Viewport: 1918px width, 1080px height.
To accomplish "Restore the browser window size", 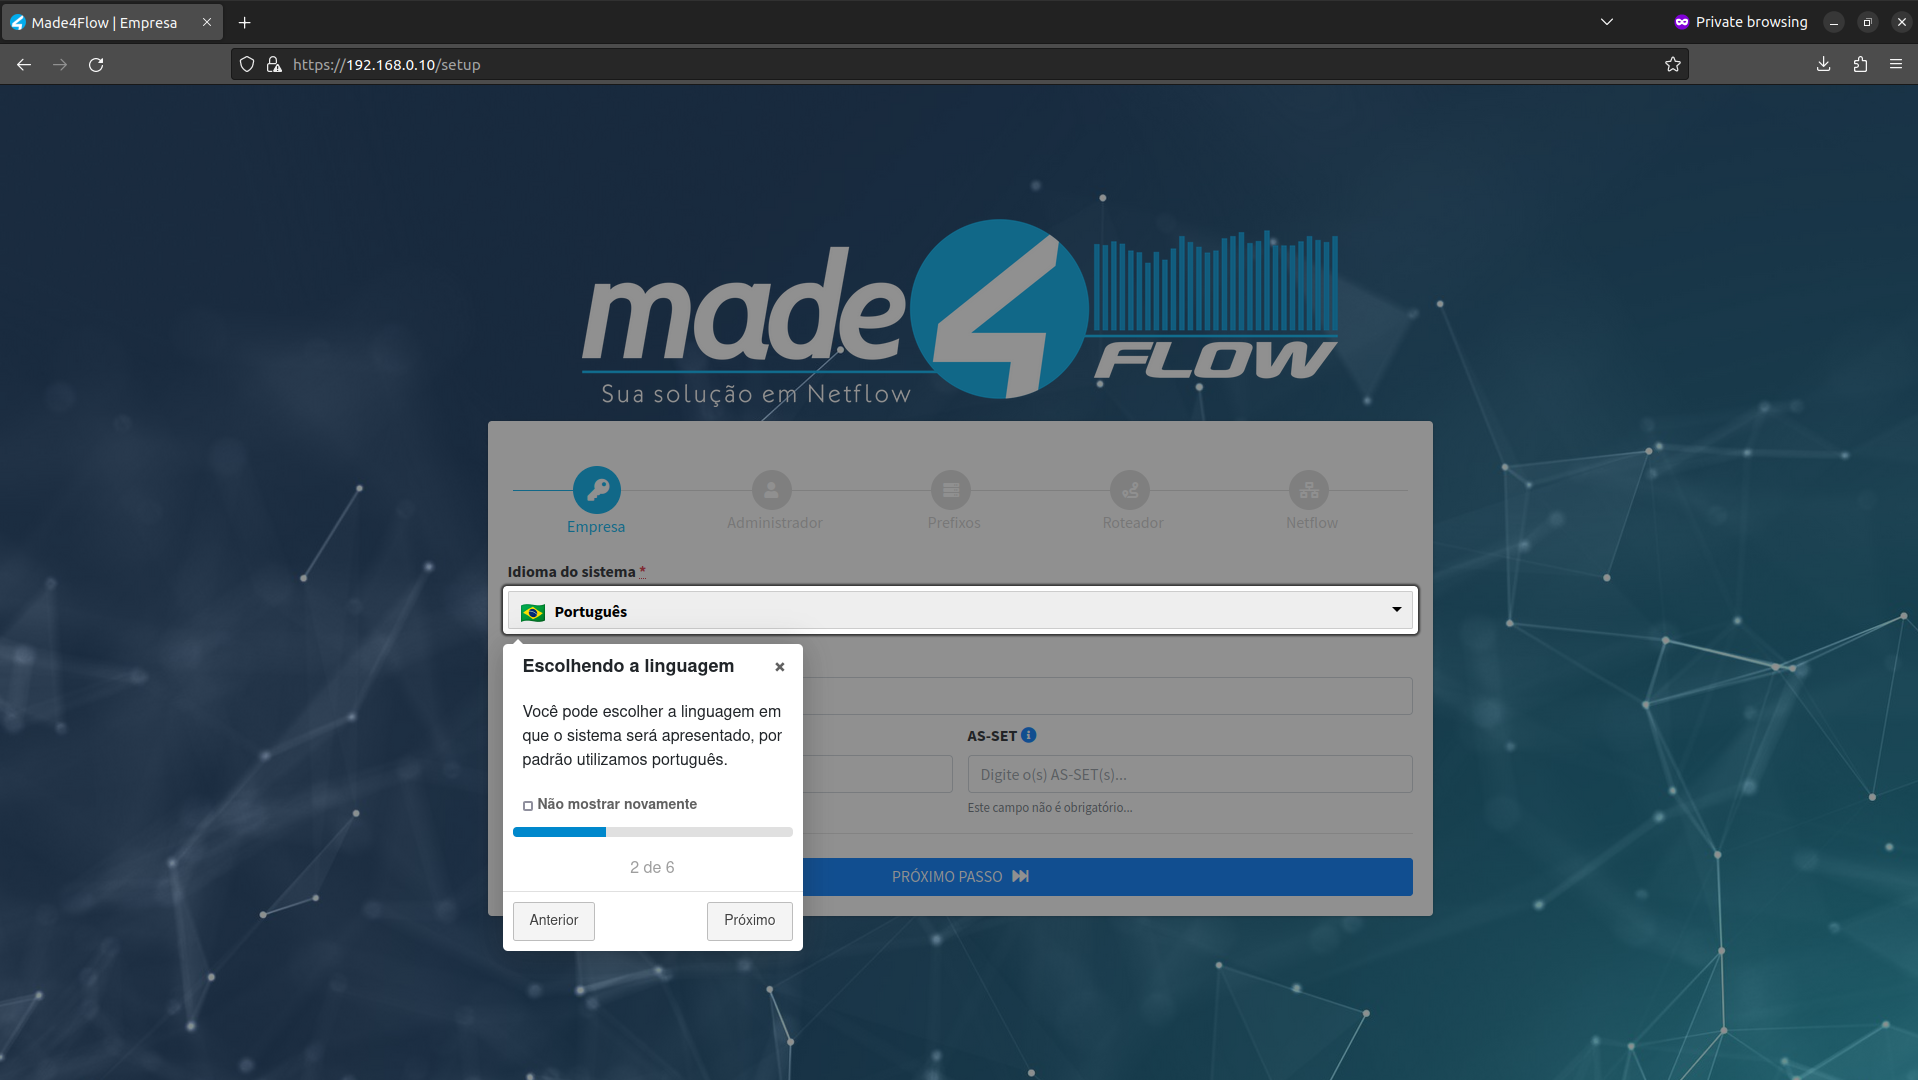I will (x=1867, y=22).
